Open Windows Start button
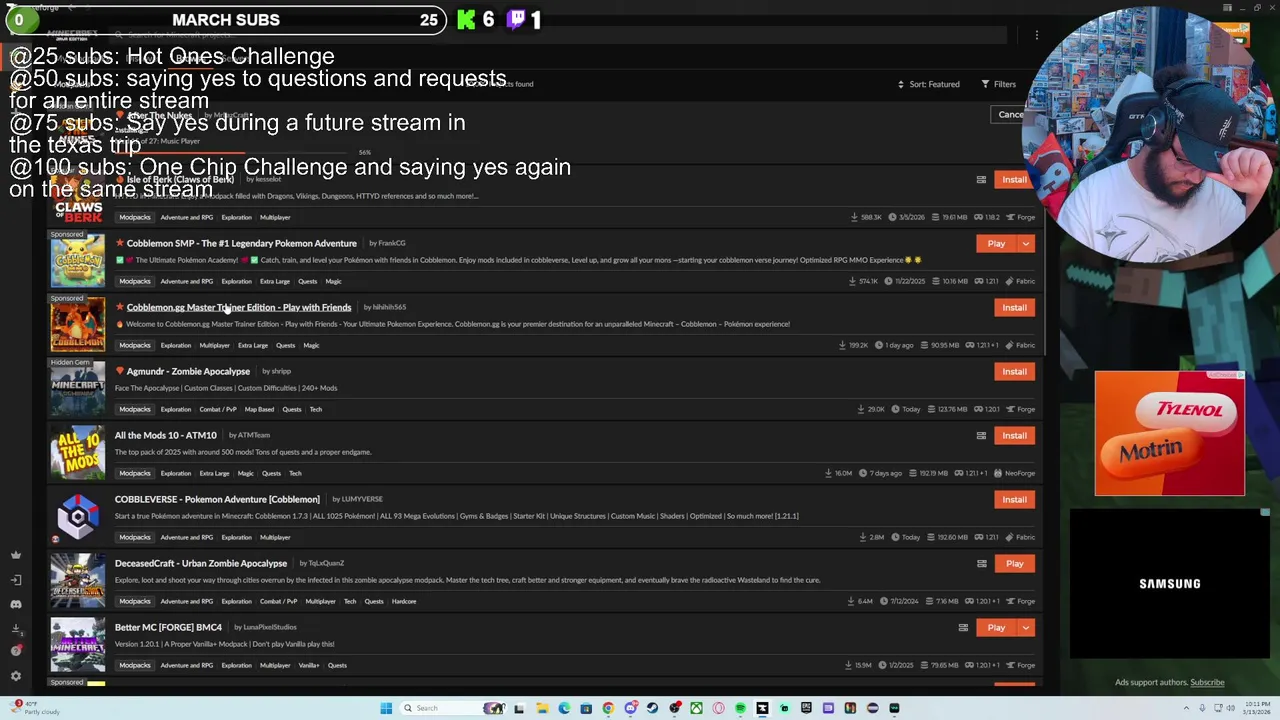 click(x=386, y=708)
